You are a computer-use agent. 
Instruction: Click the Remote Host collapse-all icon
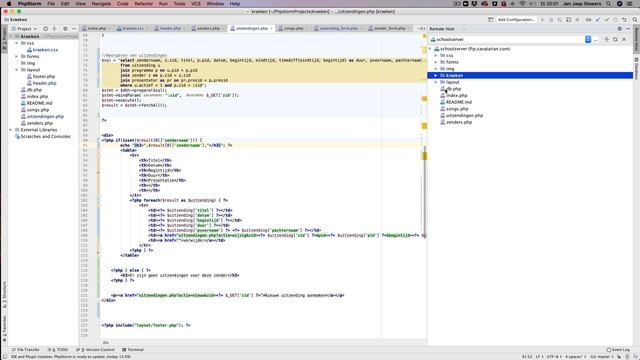pyautogui.click(x=607, y=40)
